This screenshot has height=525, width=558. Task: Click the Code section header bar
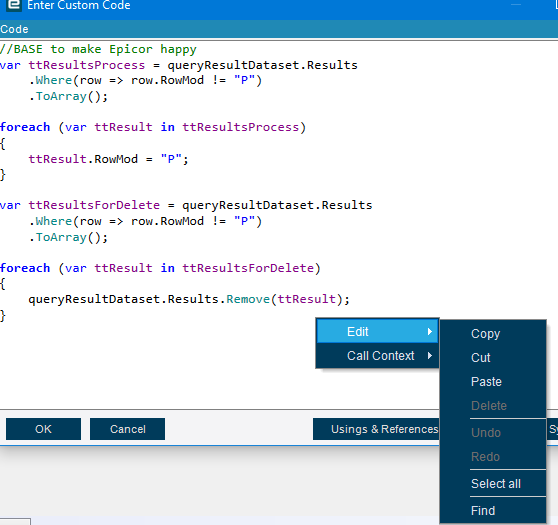pos(279,29)
